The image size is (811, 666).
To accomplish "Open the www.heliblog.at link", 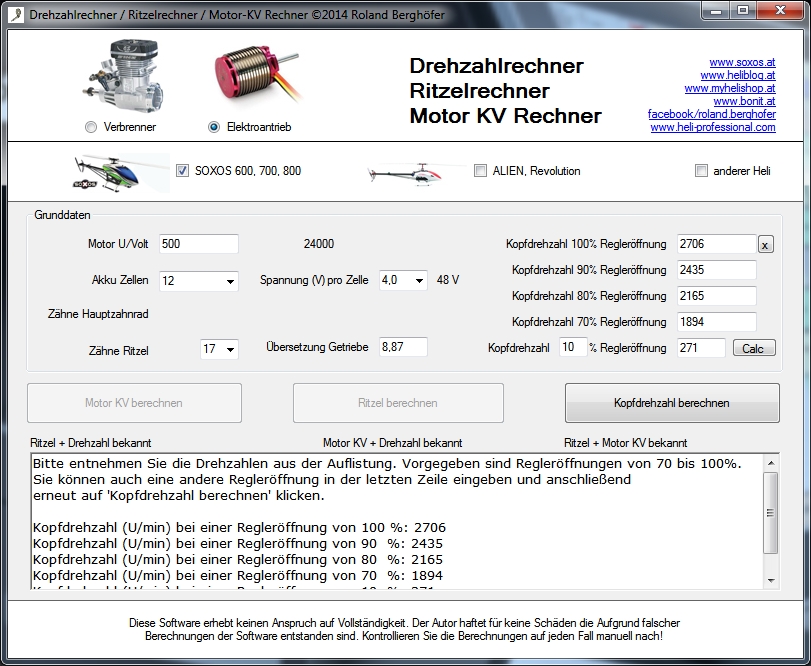I will coord(738,75).
